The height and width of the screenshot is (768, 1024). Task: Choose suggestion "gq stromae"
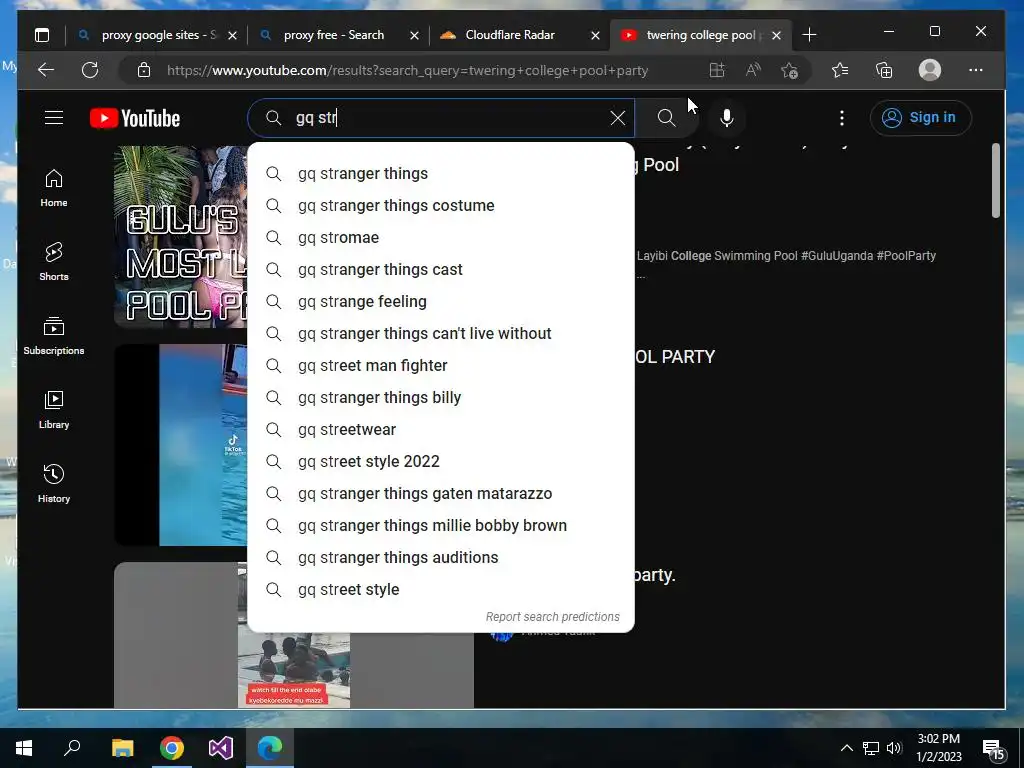[x=441, y=238]
